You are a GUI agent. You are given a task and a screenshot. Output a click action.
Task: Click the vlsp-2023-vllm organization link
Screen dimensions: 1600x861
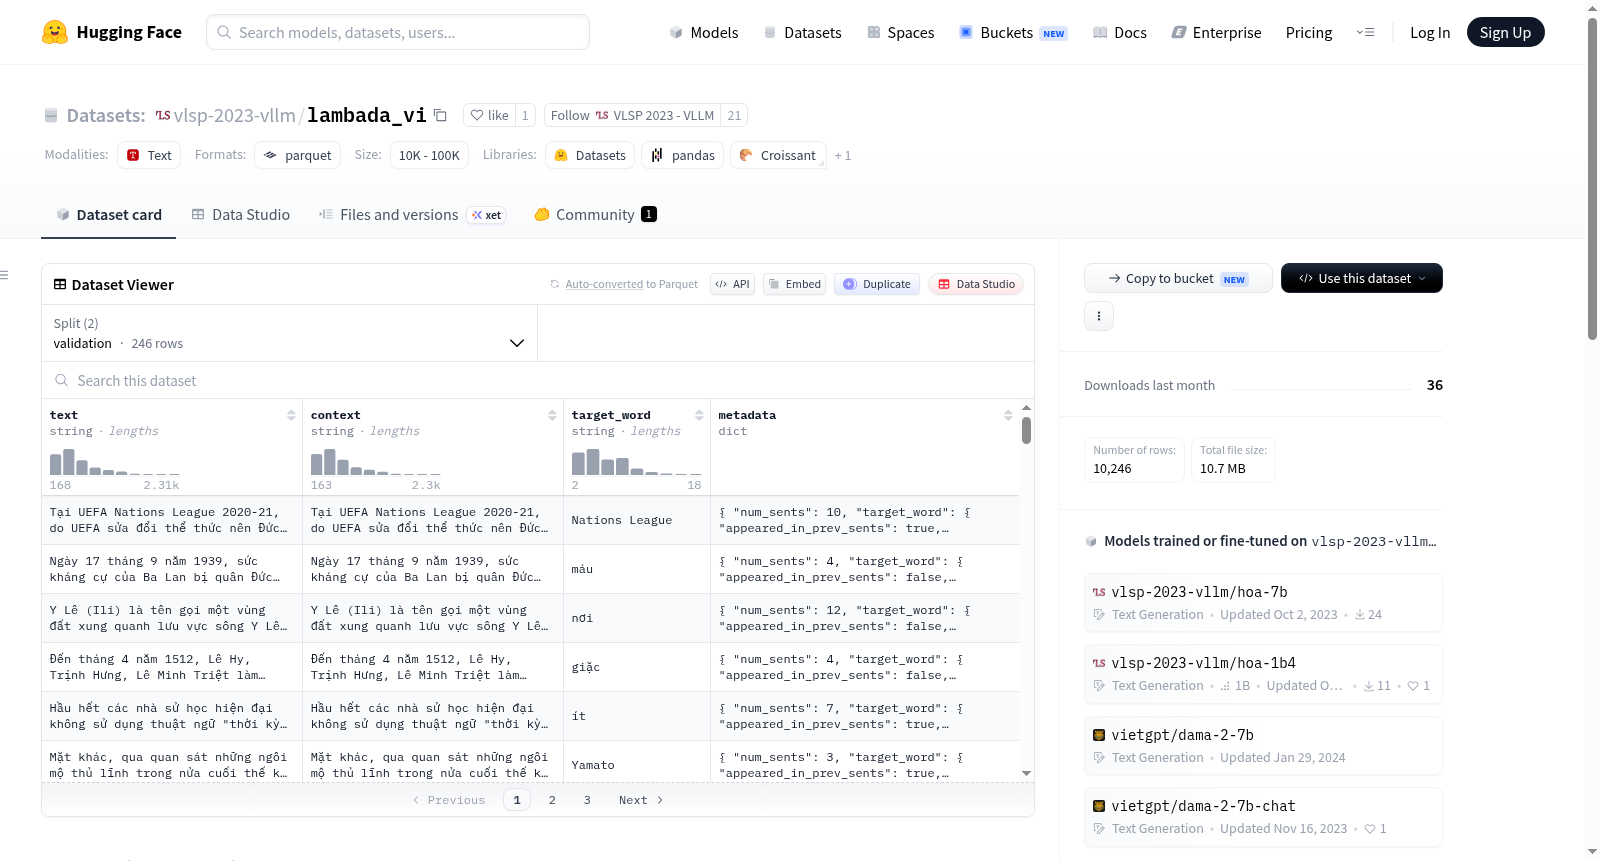(x=234, y=115)
